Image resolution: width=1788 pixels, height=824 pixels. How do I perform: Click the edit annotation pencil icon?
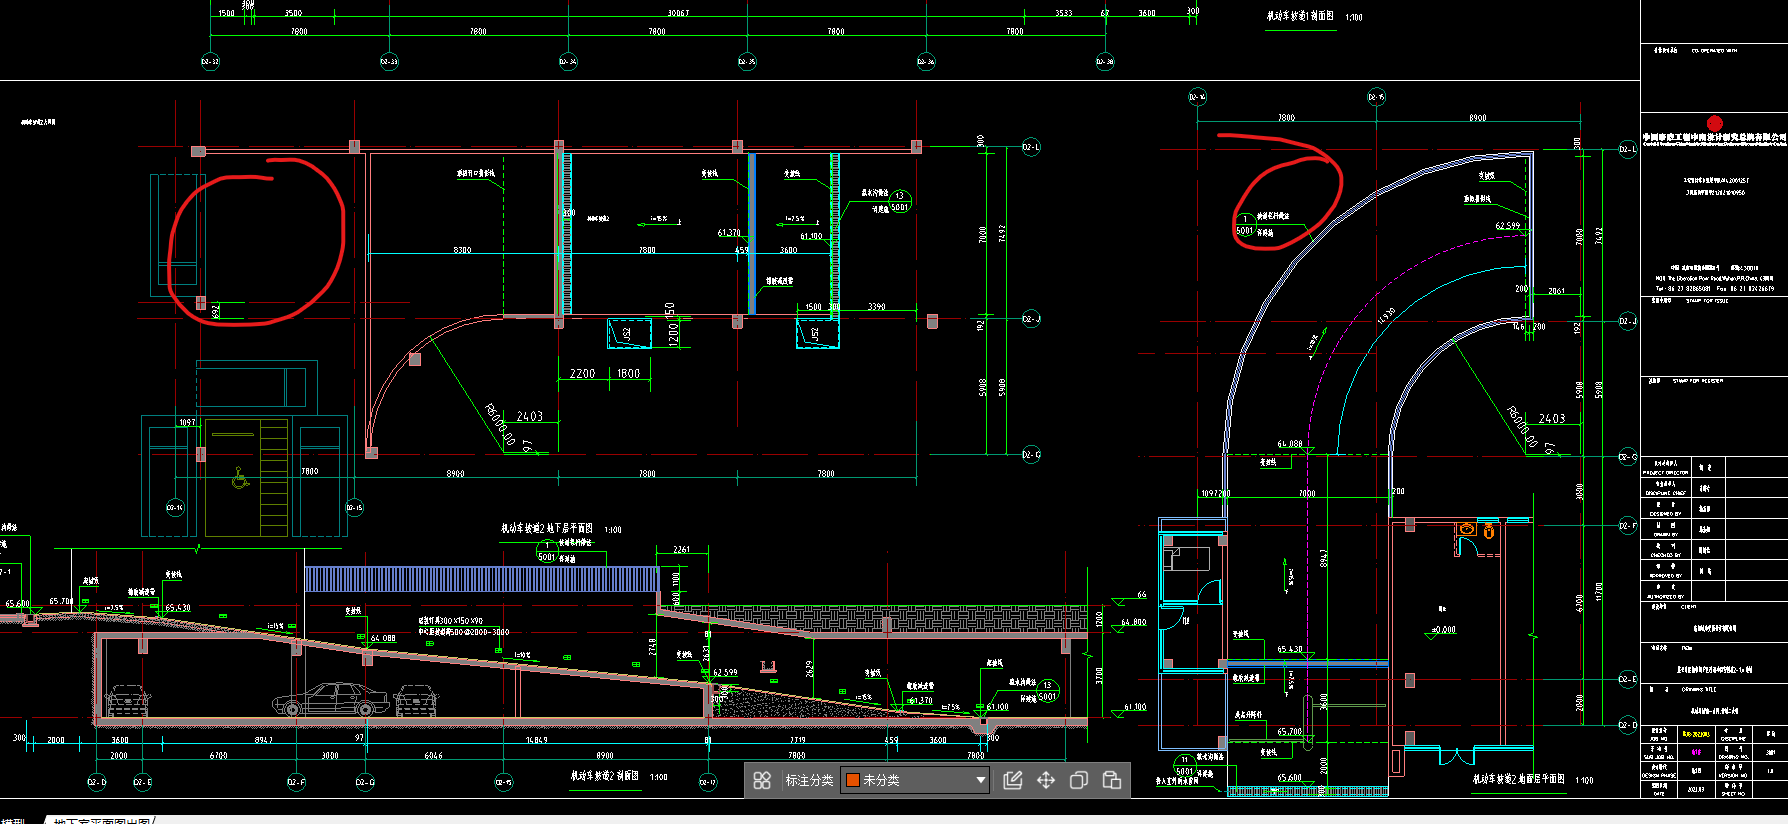click(x=1012, y=780)
